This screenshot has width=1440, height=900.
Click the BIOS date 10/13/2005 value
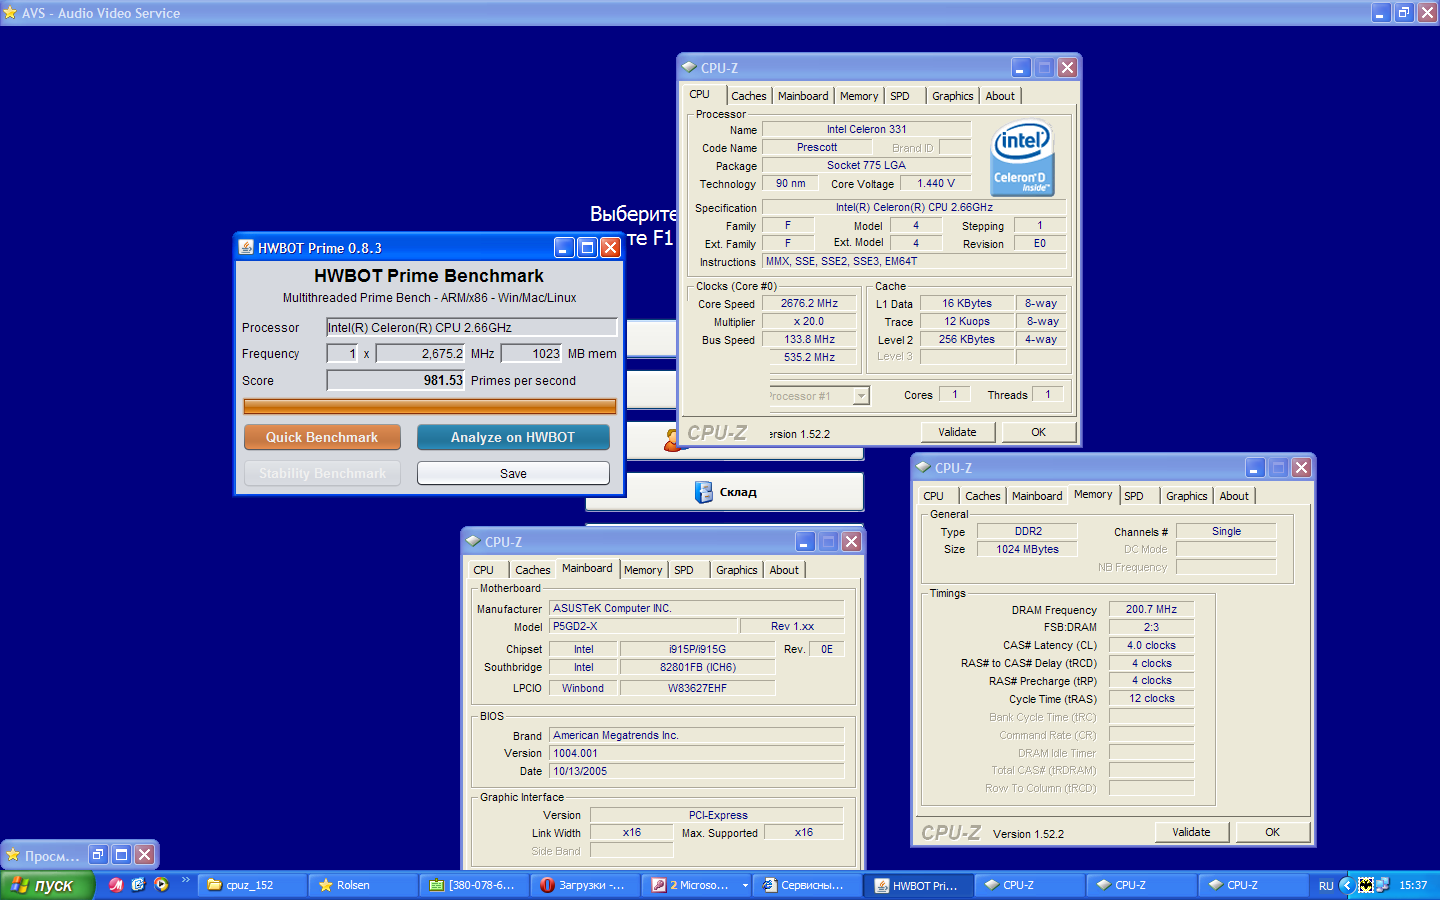(696, 771)
